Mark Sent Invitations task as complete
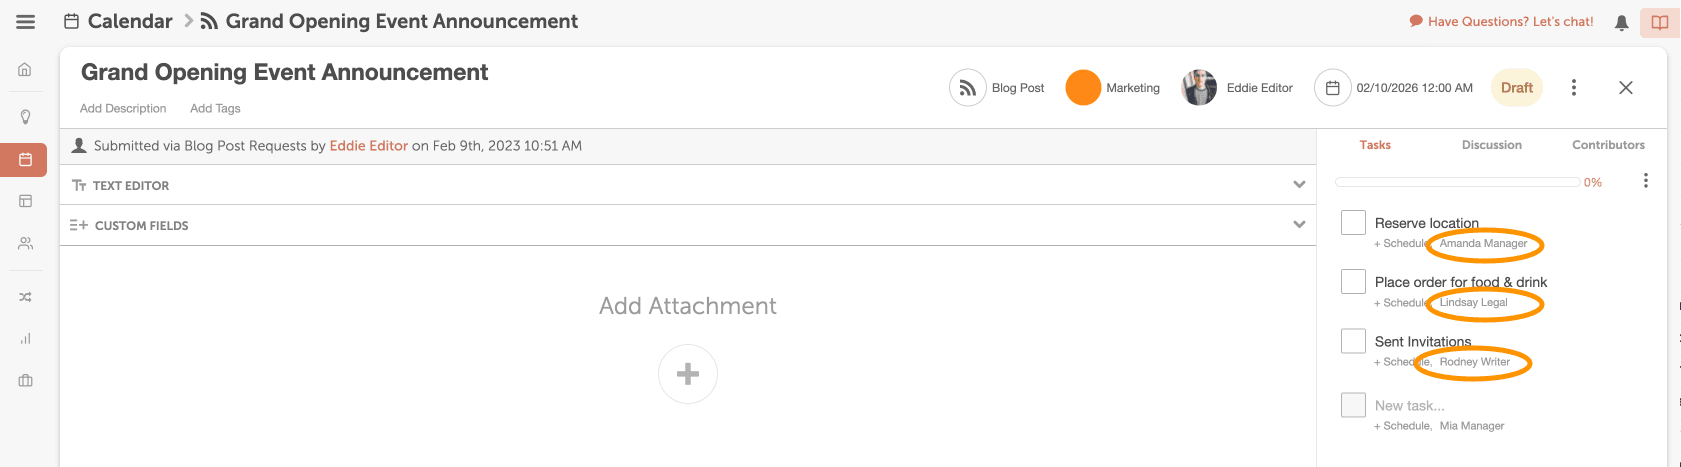Viewport: 1681px width, 467px height. 1353,341
